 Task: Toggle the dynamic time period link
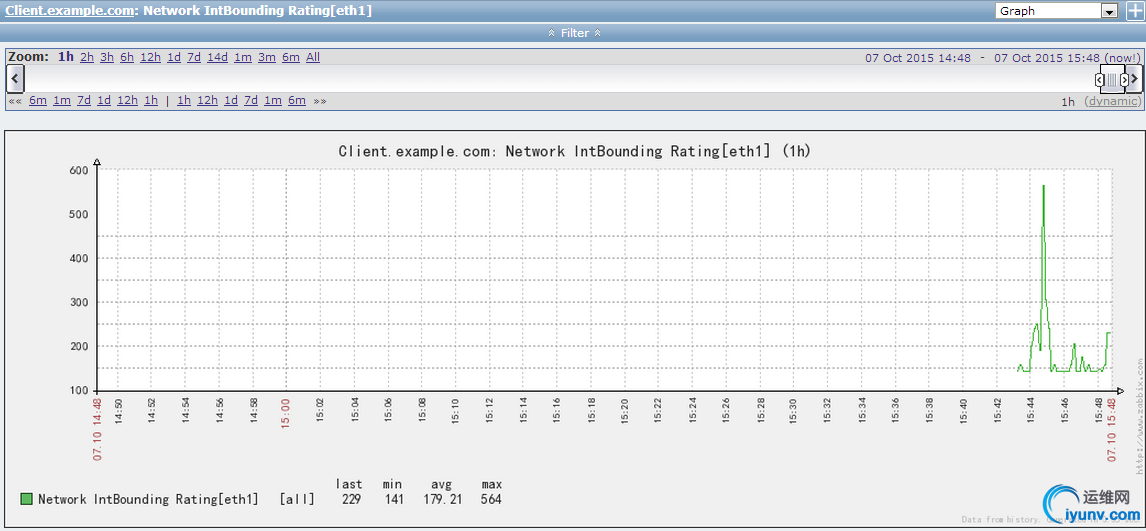1112,102
